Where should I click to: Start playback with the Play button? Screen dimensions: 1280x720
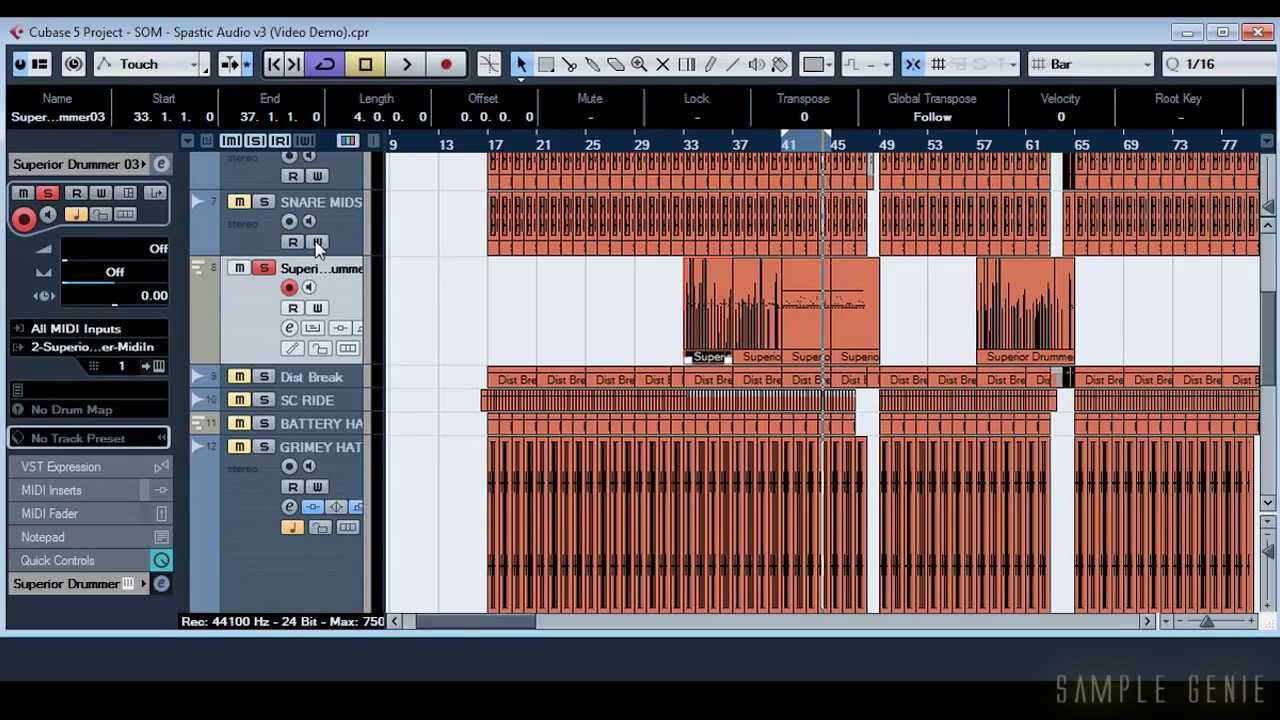tap(406, 64)
